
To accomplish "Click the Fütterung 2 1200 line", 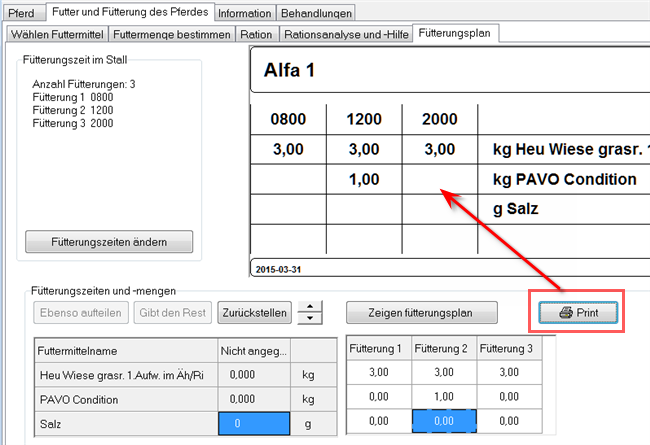I will (x=73, y=110).
